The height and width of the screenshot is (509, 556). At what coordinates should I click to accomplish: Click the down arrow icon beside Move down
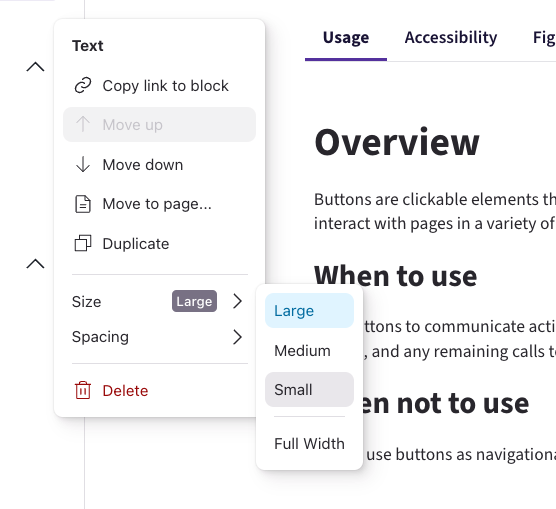(x=83, y=164)
